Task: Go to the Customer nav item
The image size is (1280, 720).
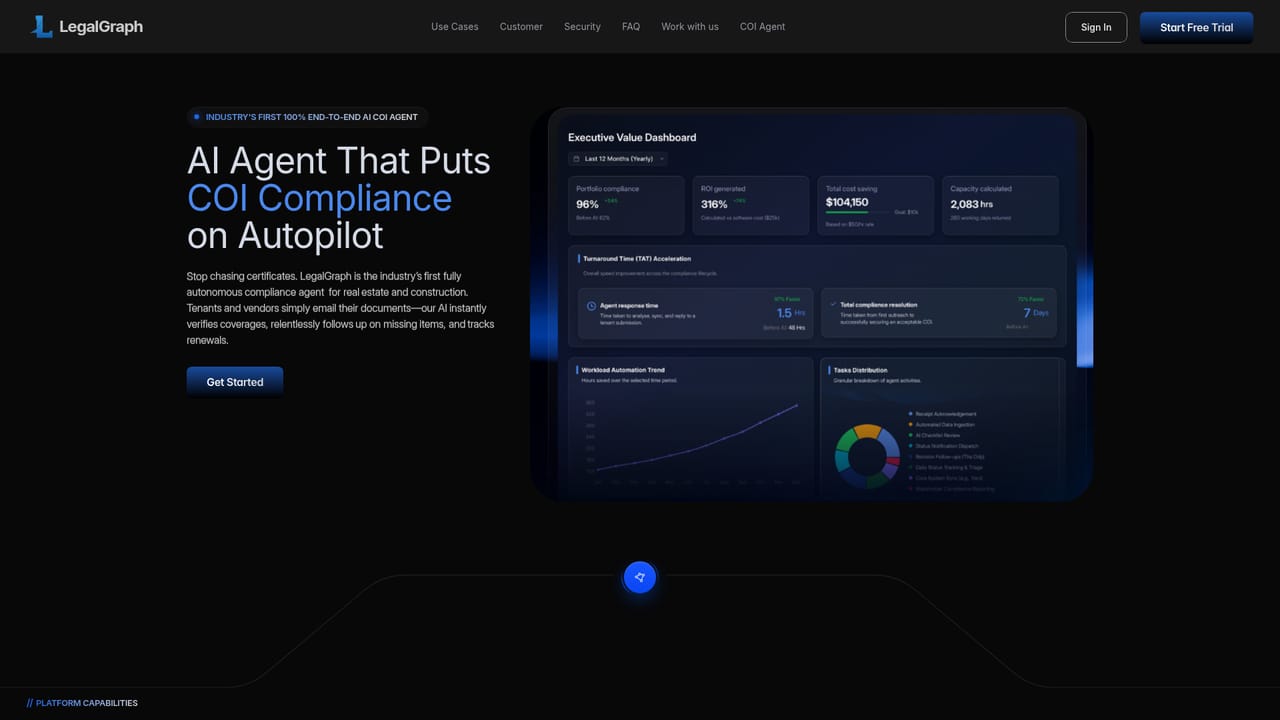Action: coord(521,27)
